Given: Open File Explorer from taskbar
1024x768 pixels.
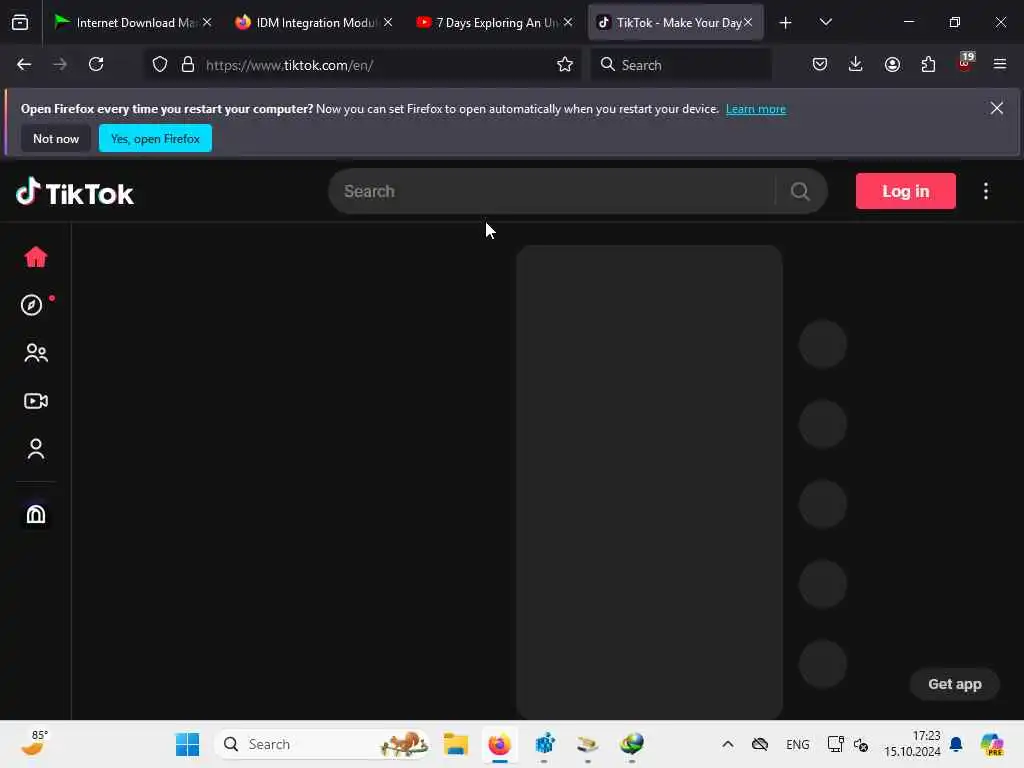Looking at the screenshot, I should (x=456, y=744).
